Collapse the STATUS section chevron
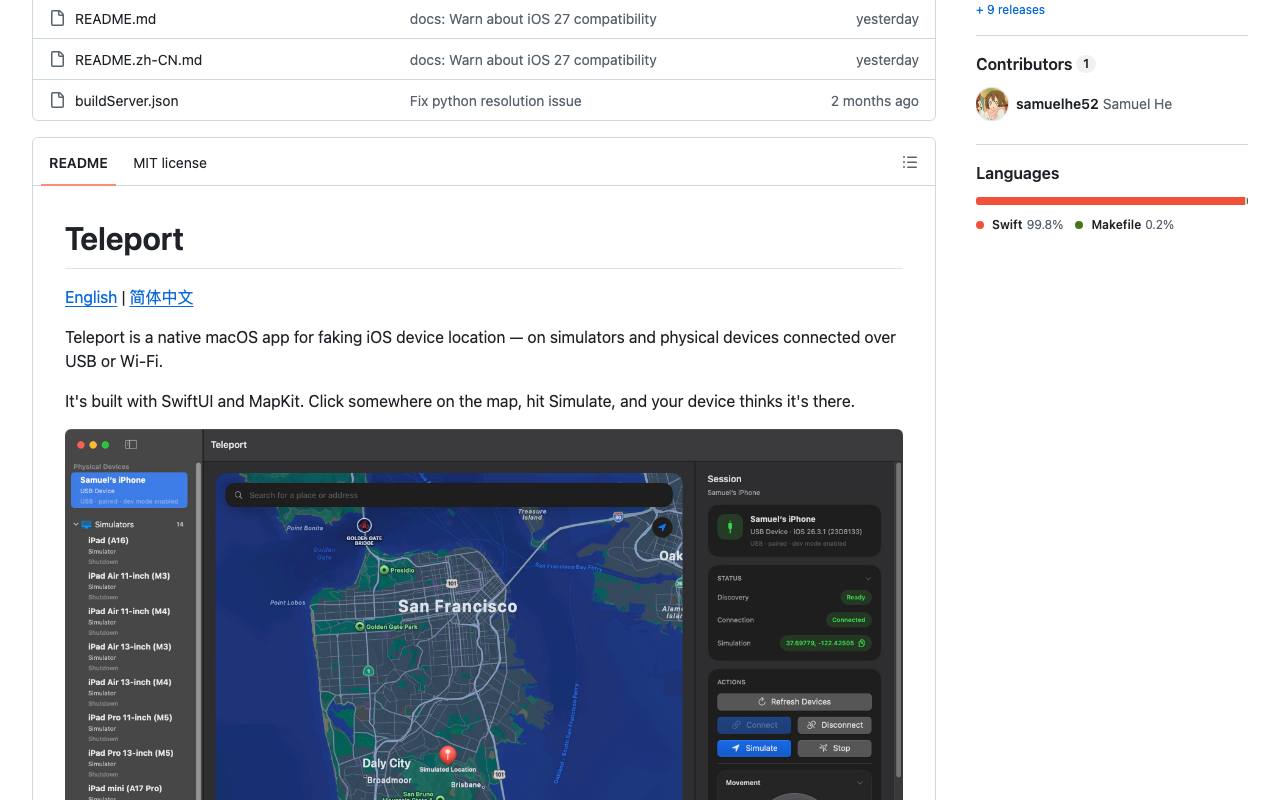Screen dimensions: 1280x800 [868, 578]
